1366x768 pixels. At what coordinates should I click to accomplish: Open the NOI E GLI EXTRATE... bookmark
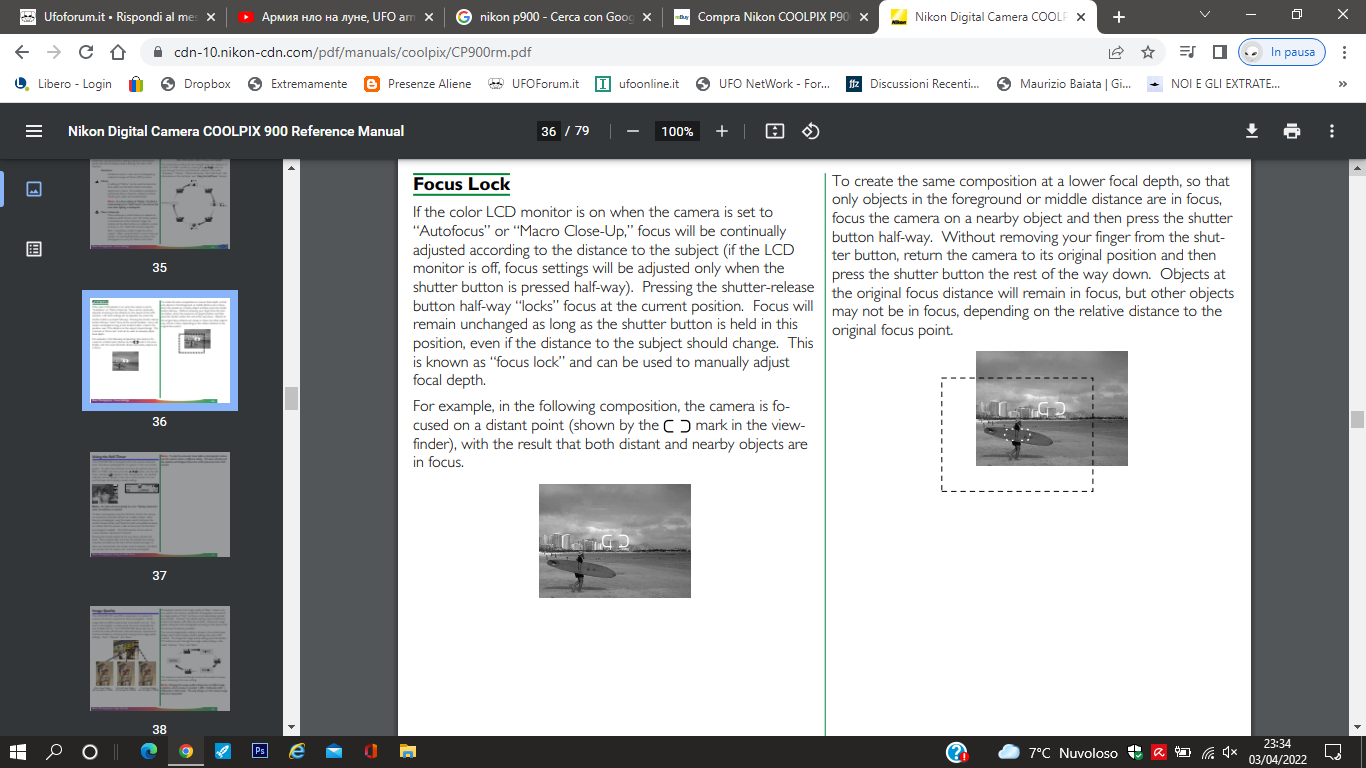[1213, 84]
